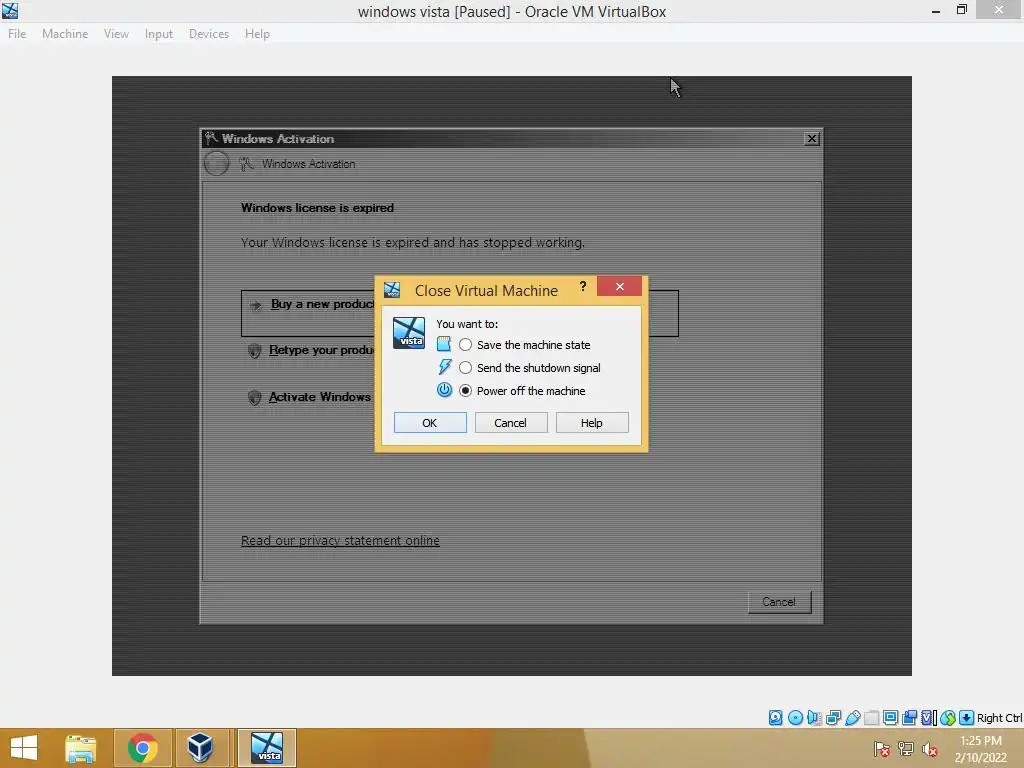This screenshot has width=1024, height=768.
Task: Click the audio status icon in VirtualBox
Action: click(814, 718)
